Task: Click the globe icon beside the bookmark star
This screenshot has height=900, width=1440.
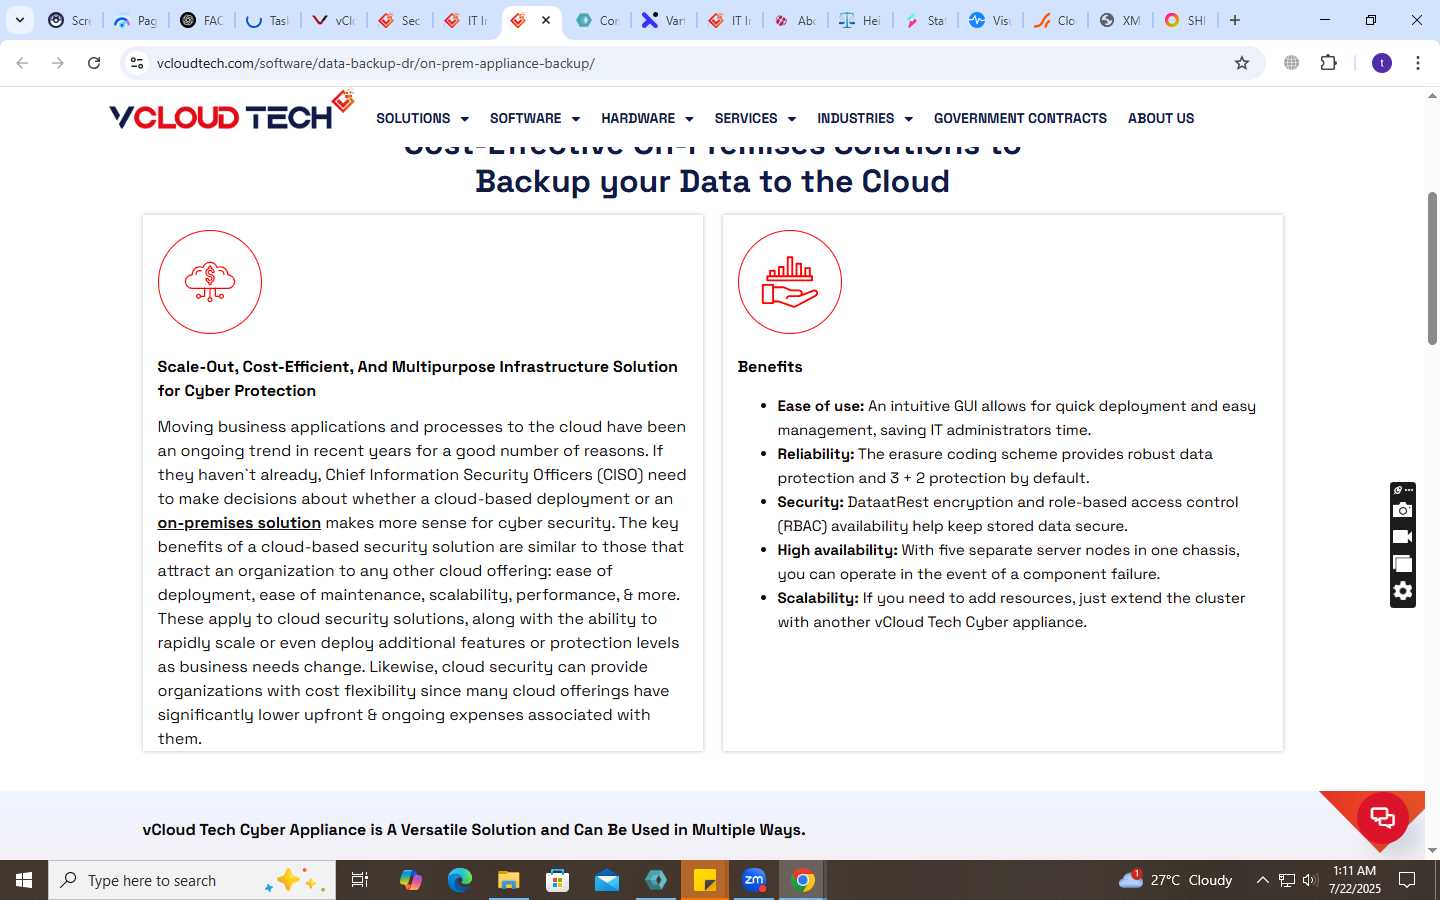Action: pyautogui.click(x=1292, y=63)
